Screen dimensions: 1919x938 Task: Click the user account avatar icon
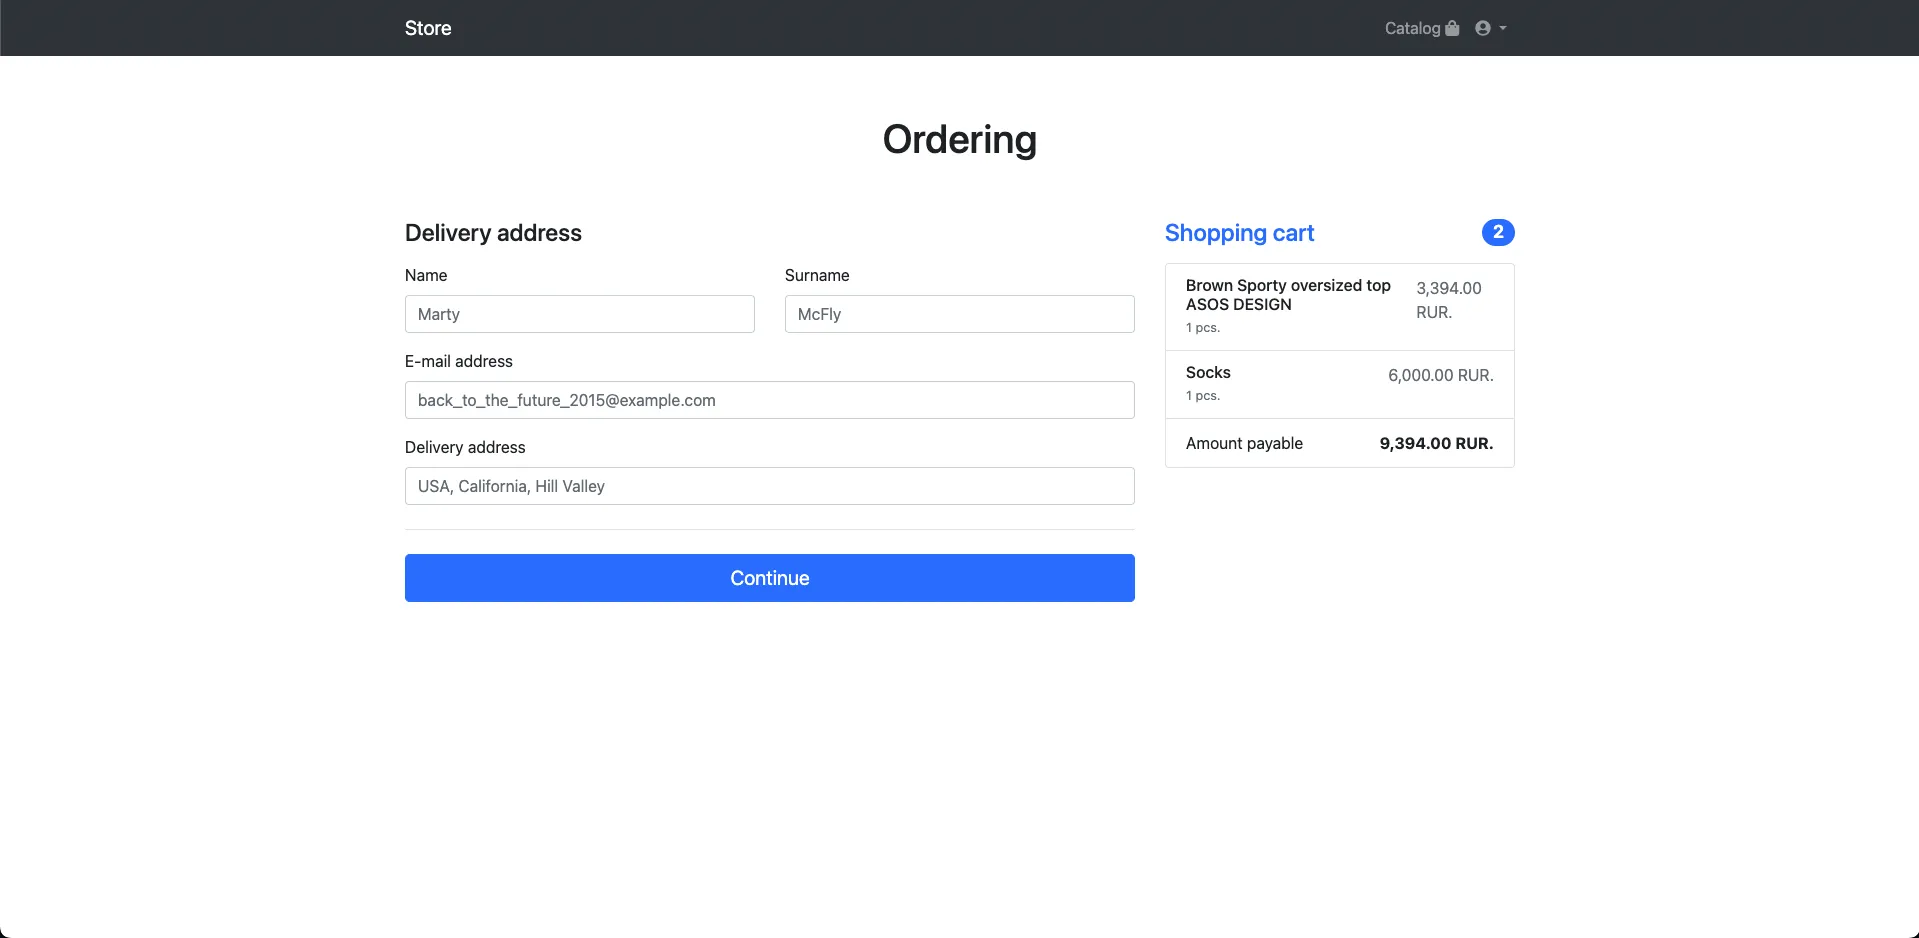point(1483,28)
